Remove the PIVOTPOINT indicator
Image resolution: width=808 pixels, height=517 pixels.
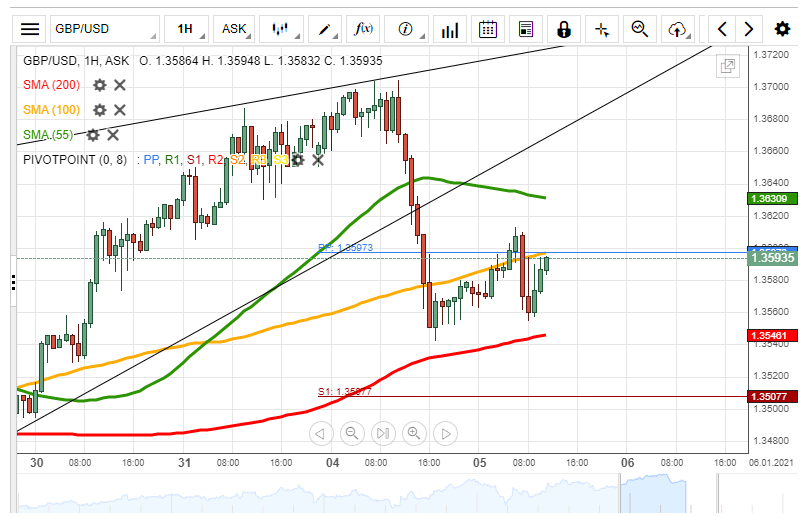318,159
